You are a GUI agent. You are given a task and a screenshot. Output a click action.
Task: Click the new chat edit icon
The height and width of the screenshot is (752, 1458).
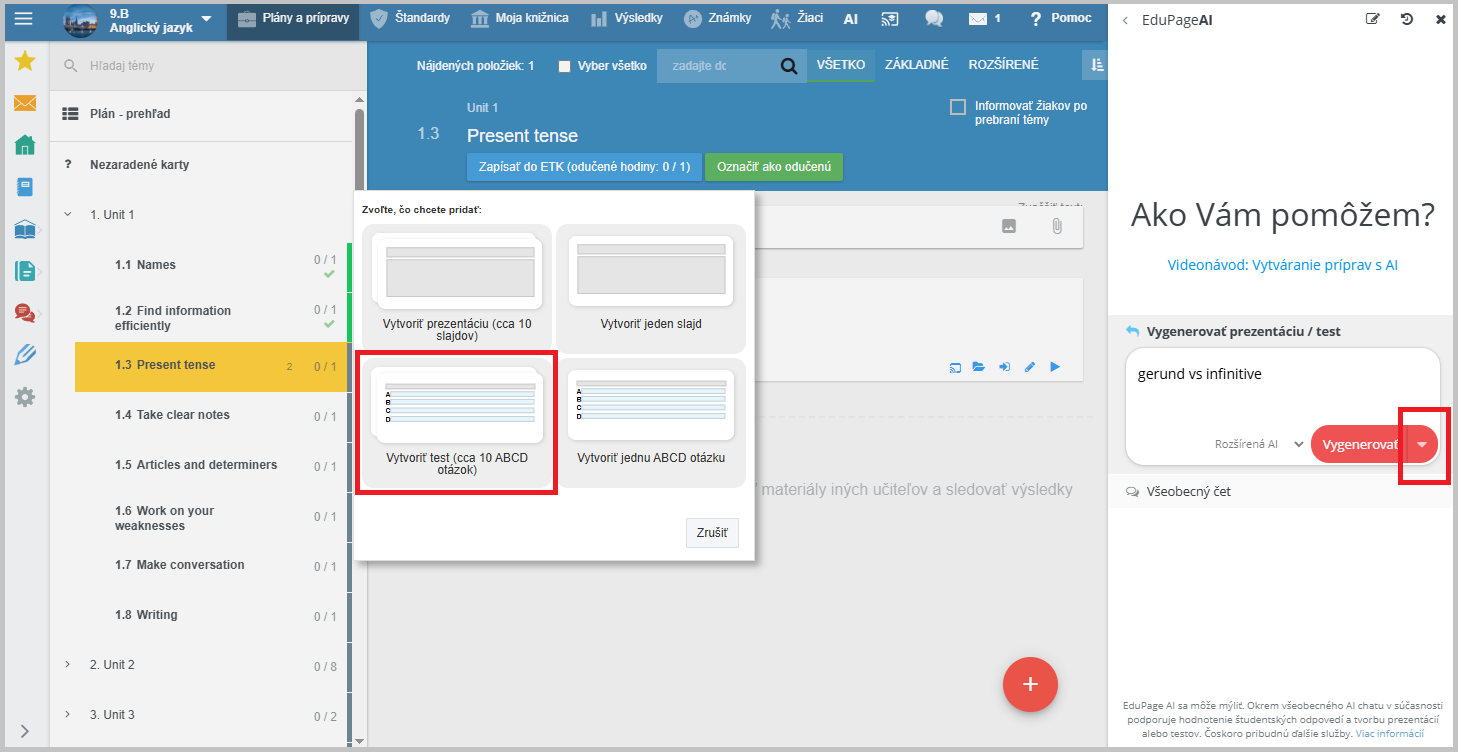pyautogui.click(x=1373, y=20)
